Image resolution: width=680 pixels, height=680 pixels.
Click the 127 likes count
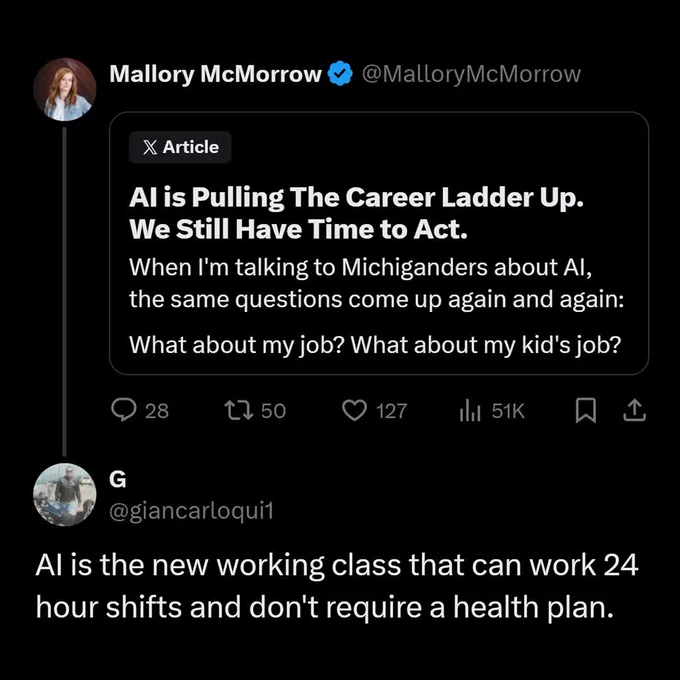391,411
